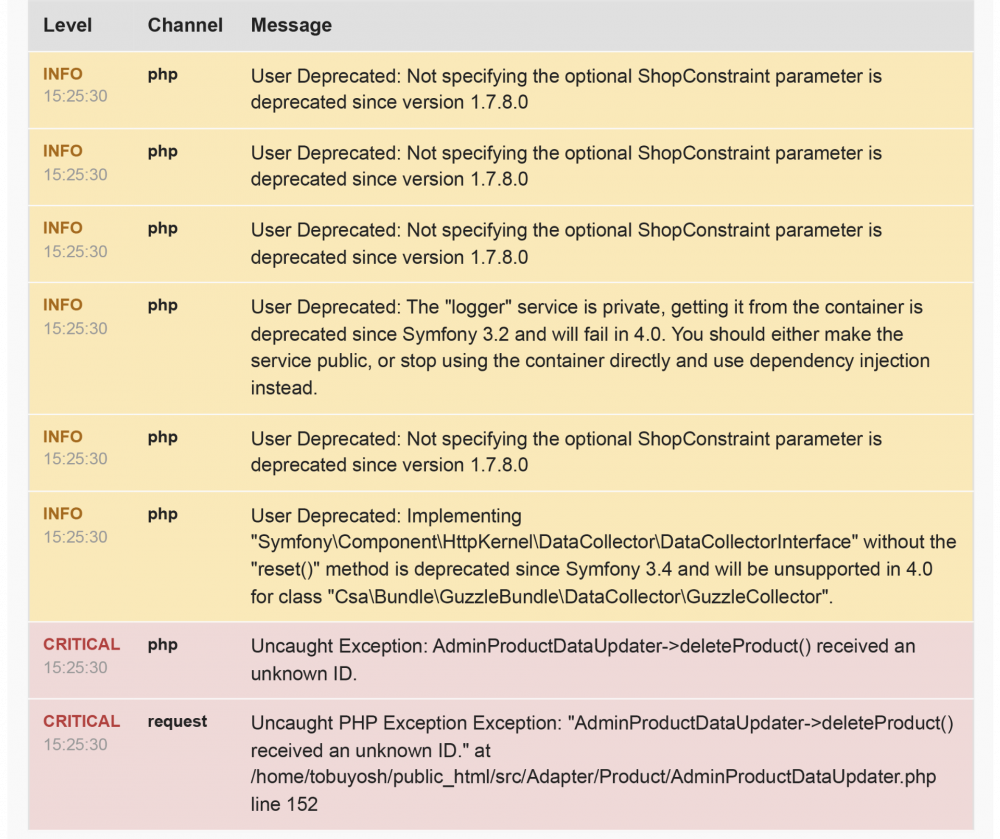Click the "Level" column header

(x=65, y=25)
